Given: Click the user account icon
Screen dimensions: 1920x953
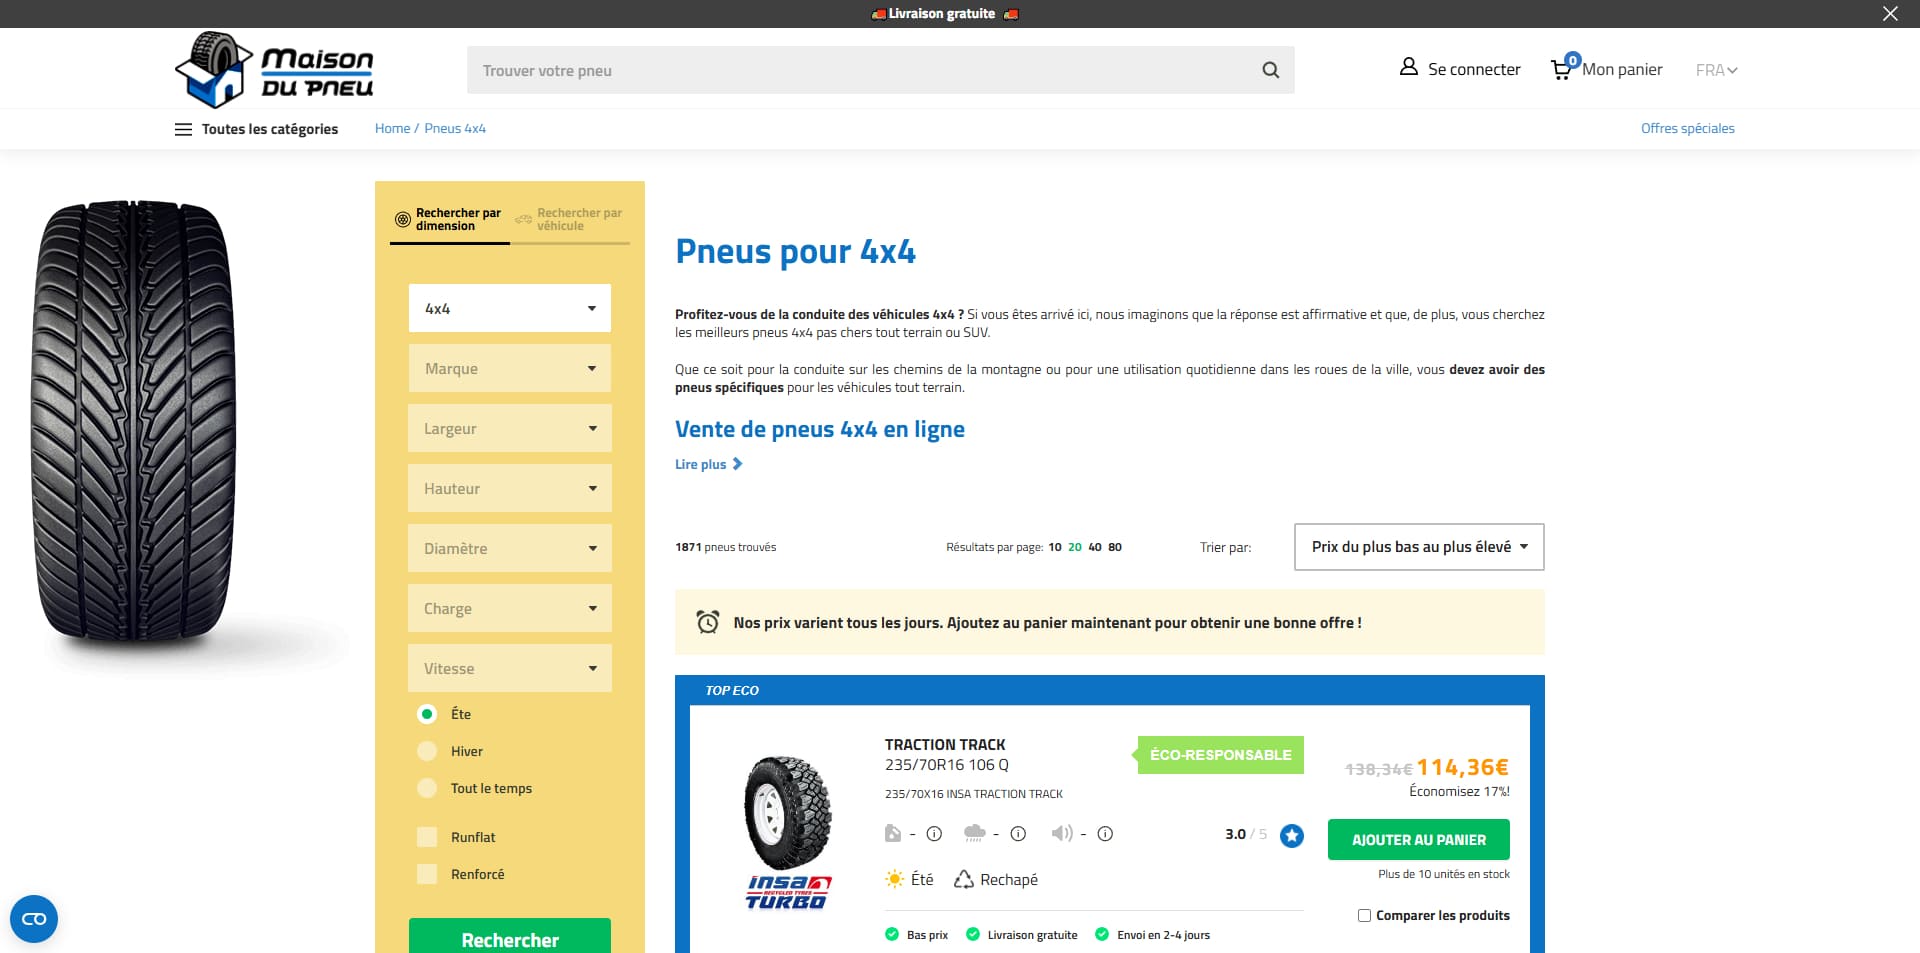Looking at the screenshot, I should pos(1408,67).
